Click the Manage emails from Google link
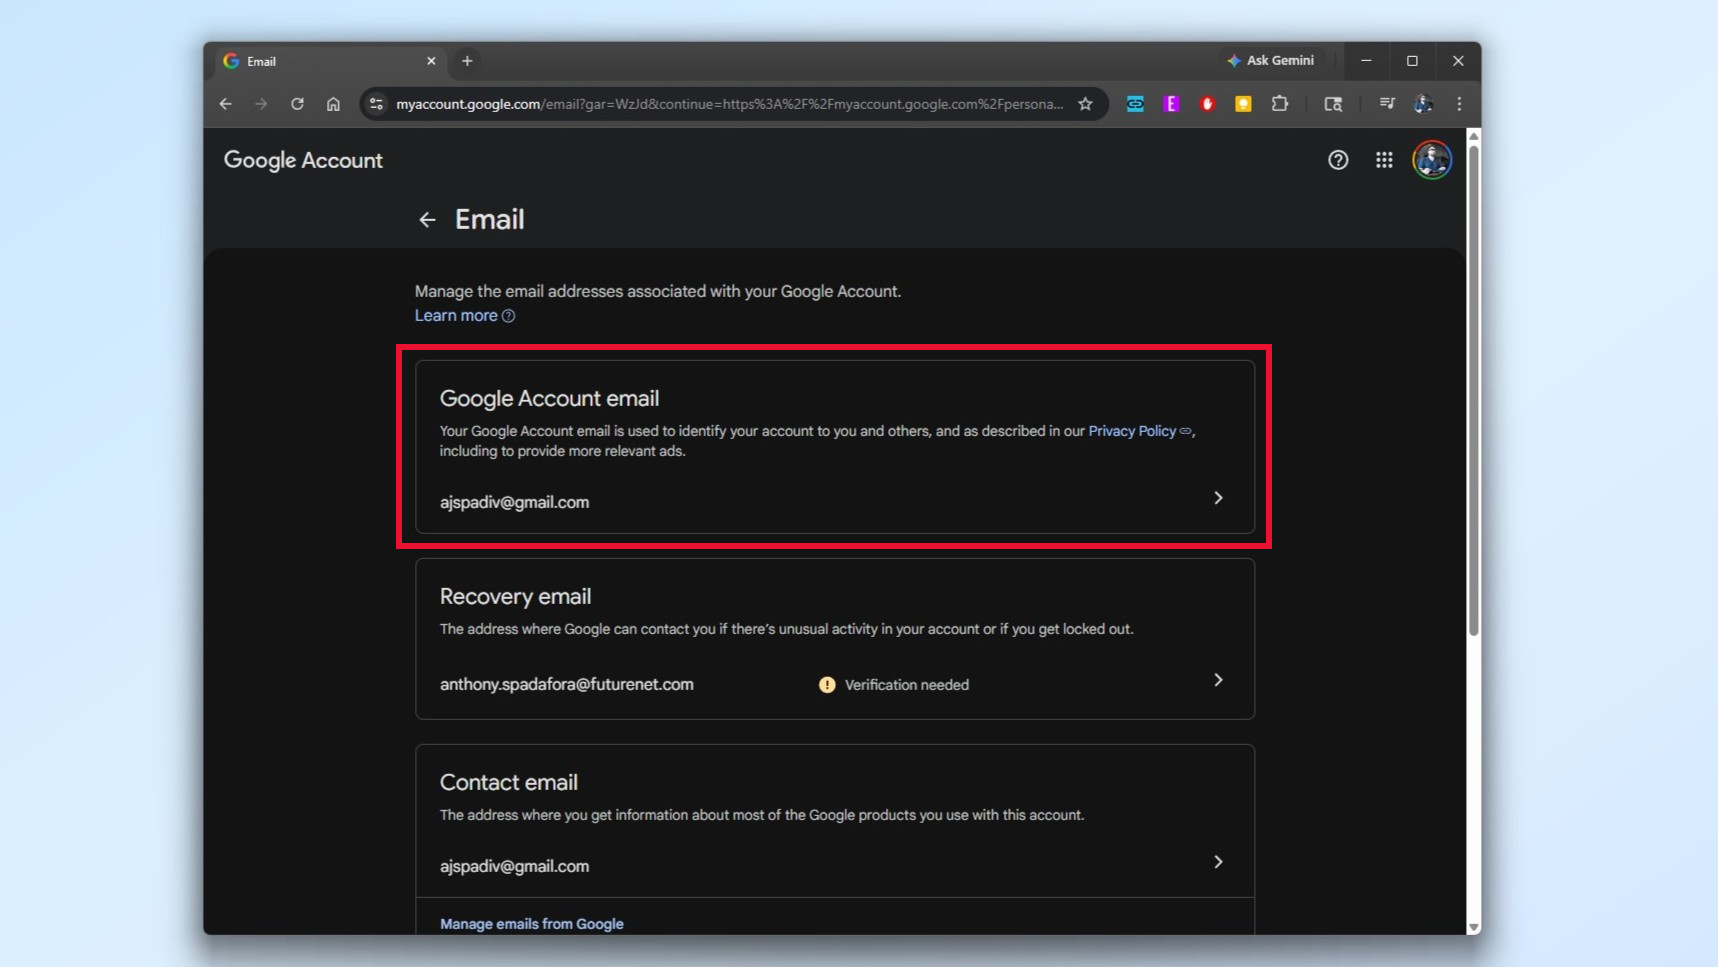 click(531, 923)
